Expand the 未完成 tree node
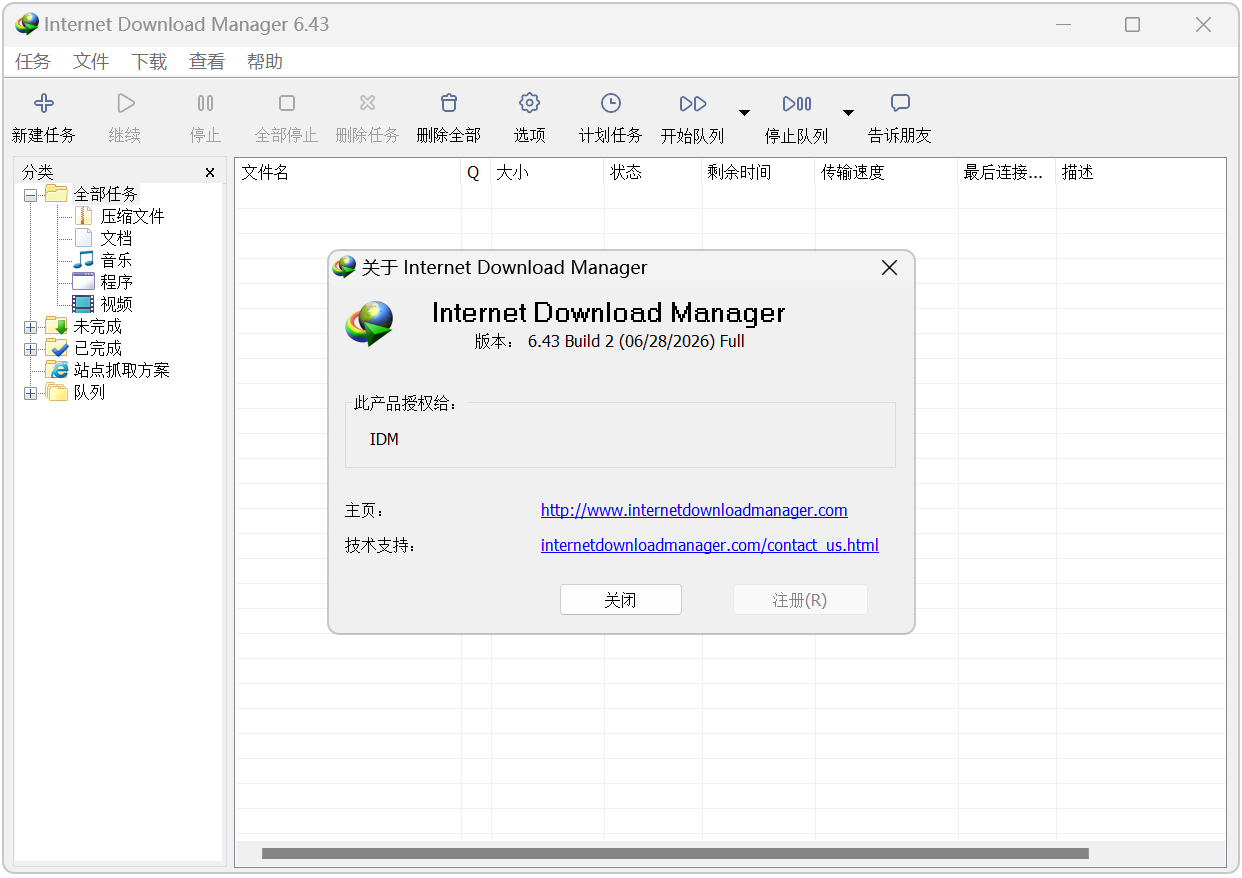 coord(31,327)
